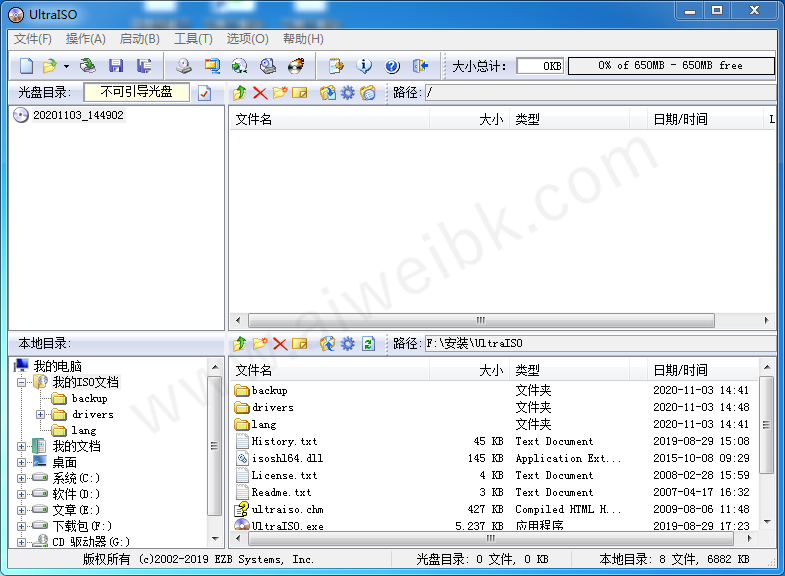The height and width of the screenshot is (576, 785).
Task: Click the disc pane 路径 input field
Action: 600,93
